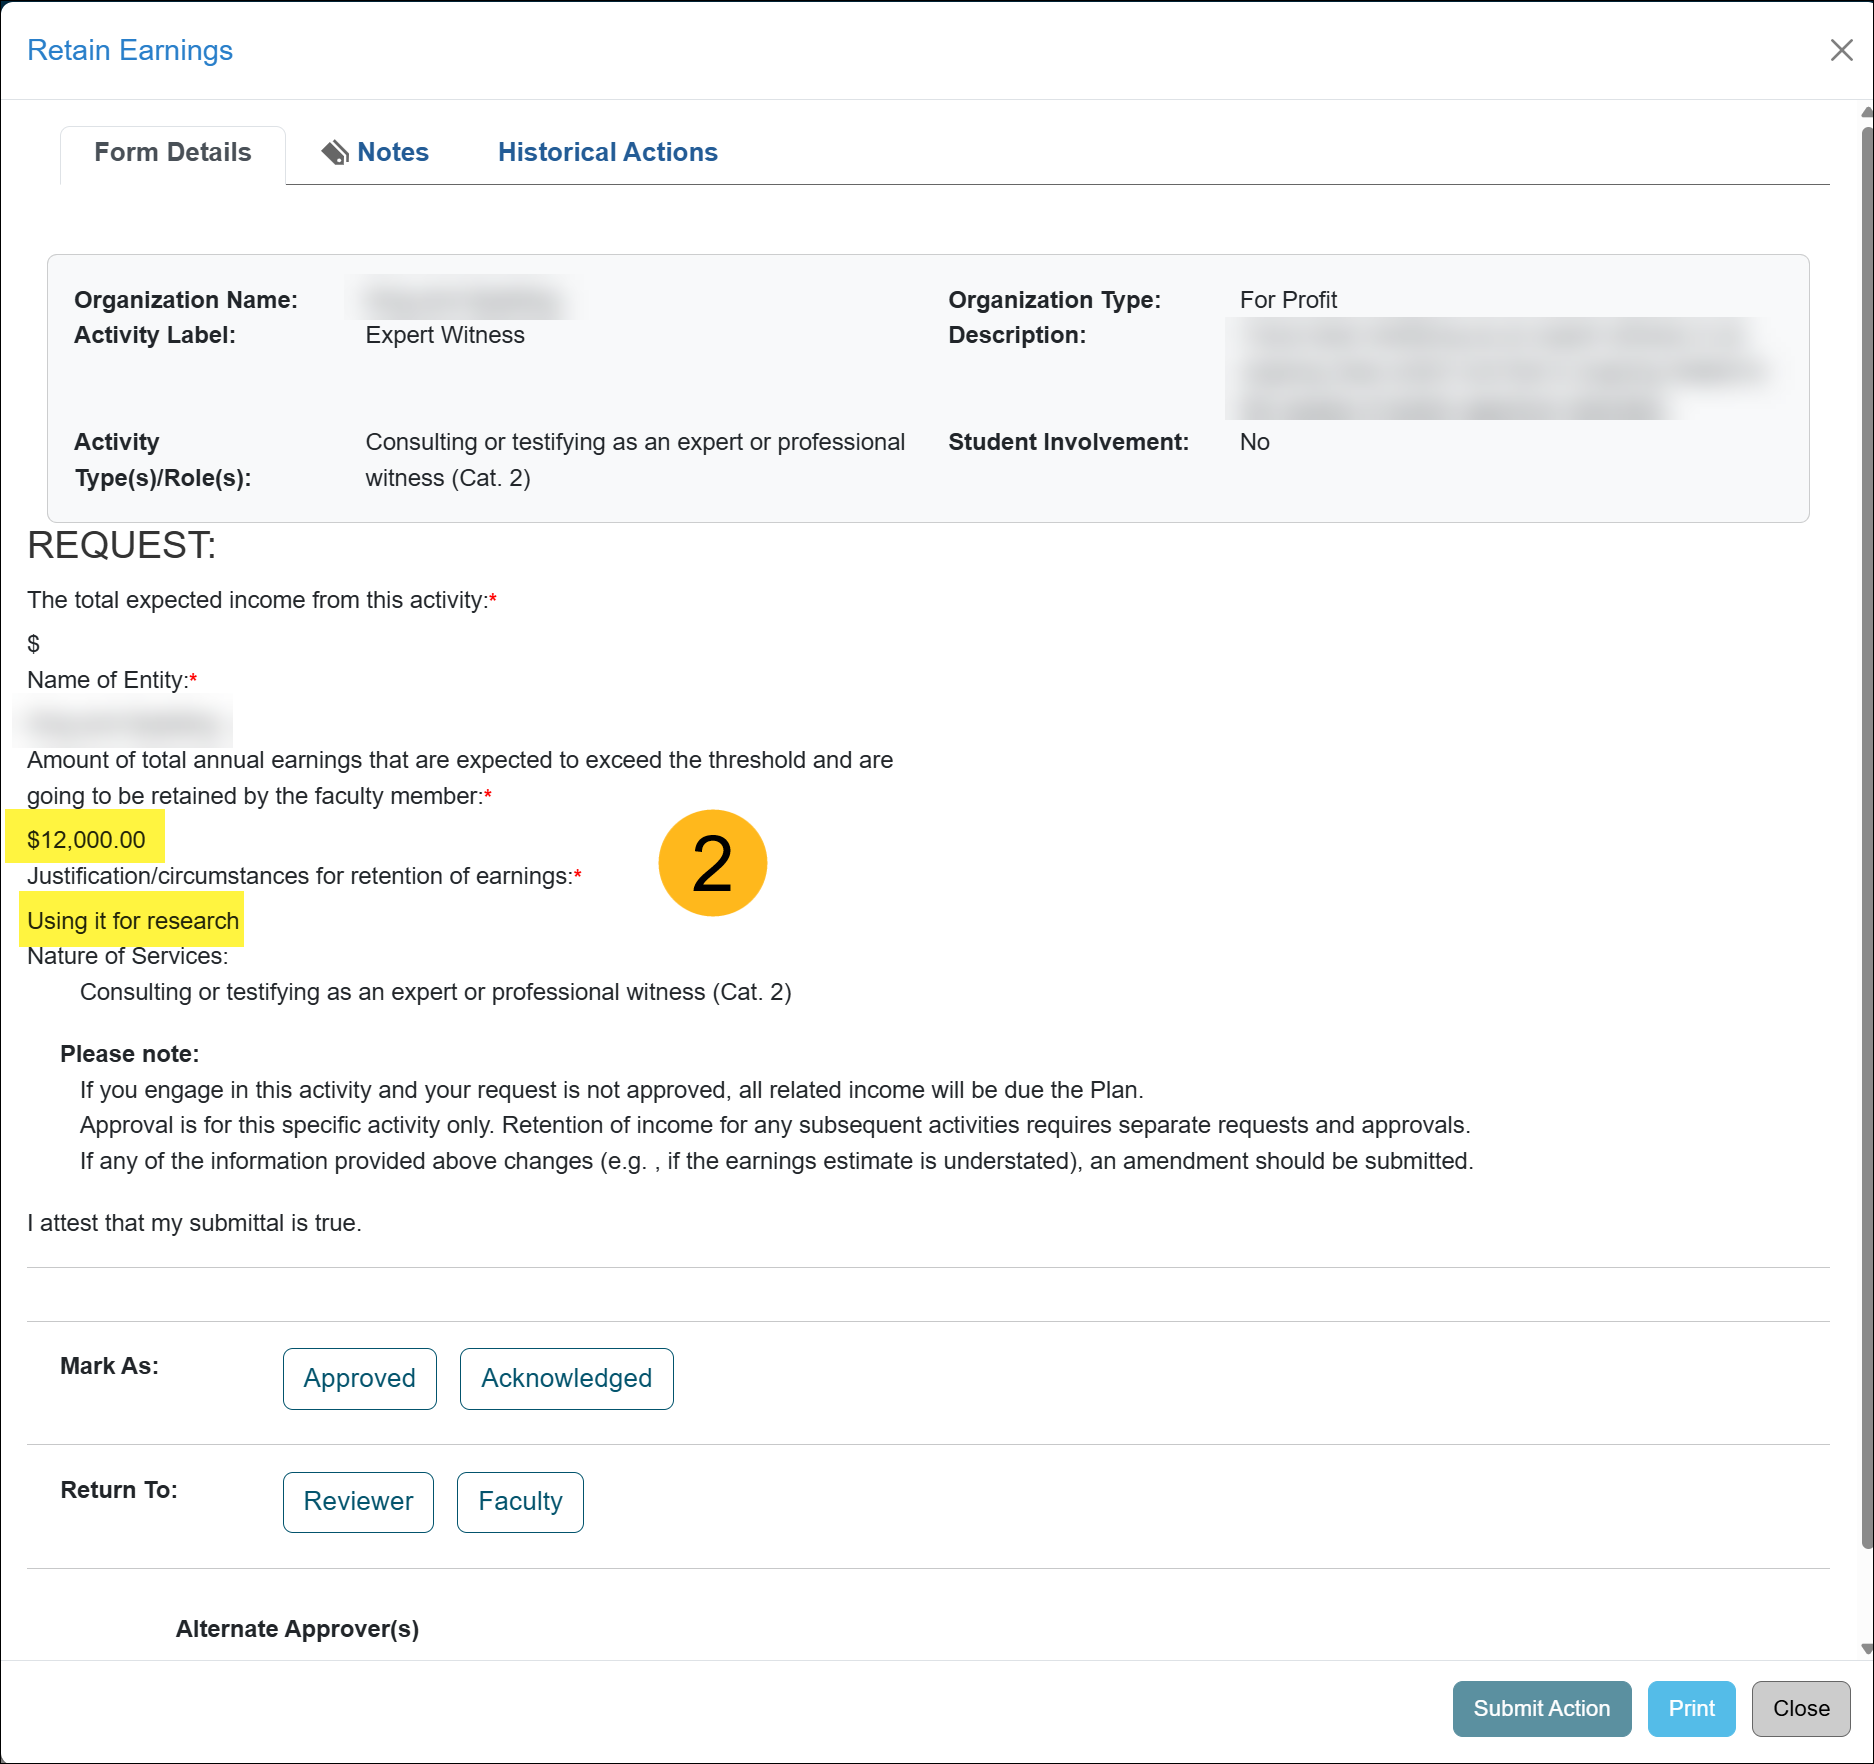
Task: Return the form to Reviewer
Action: click(358, 1501)
